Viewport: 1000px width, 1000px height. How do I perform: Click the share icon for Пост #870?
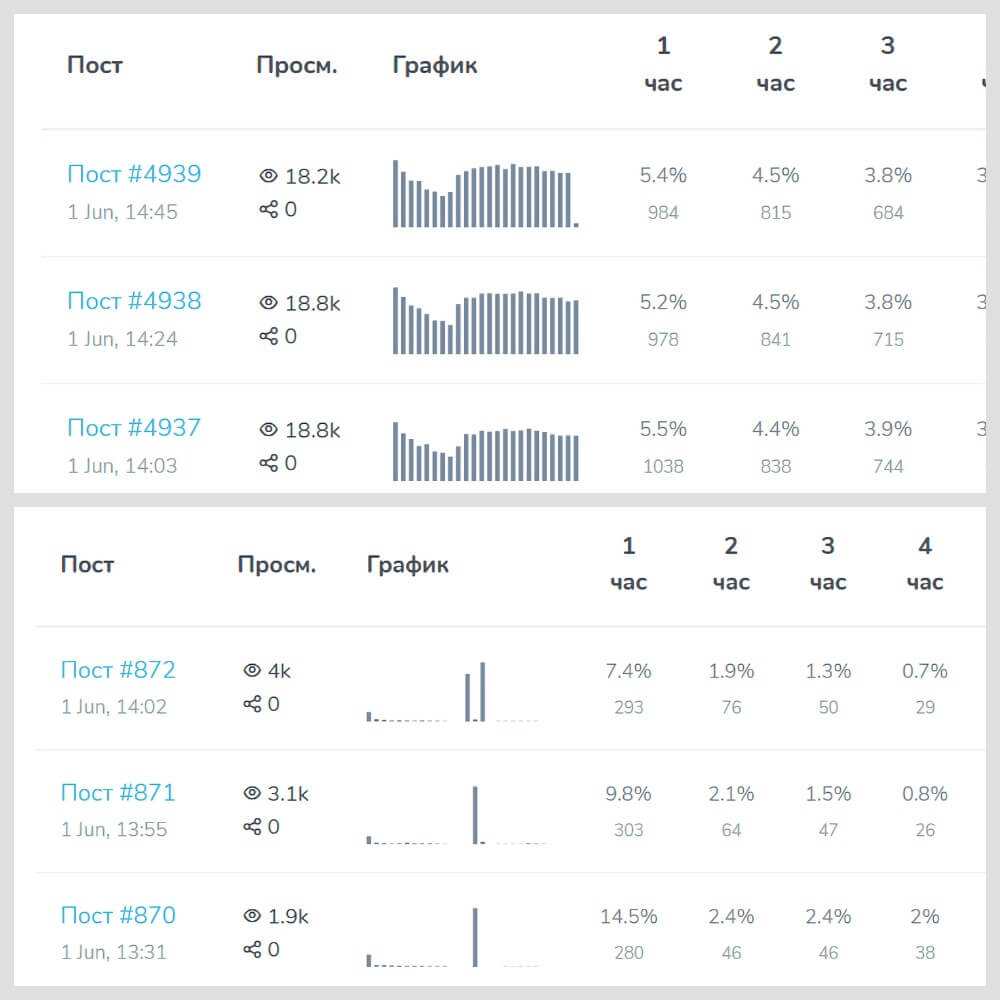point(252,950)
